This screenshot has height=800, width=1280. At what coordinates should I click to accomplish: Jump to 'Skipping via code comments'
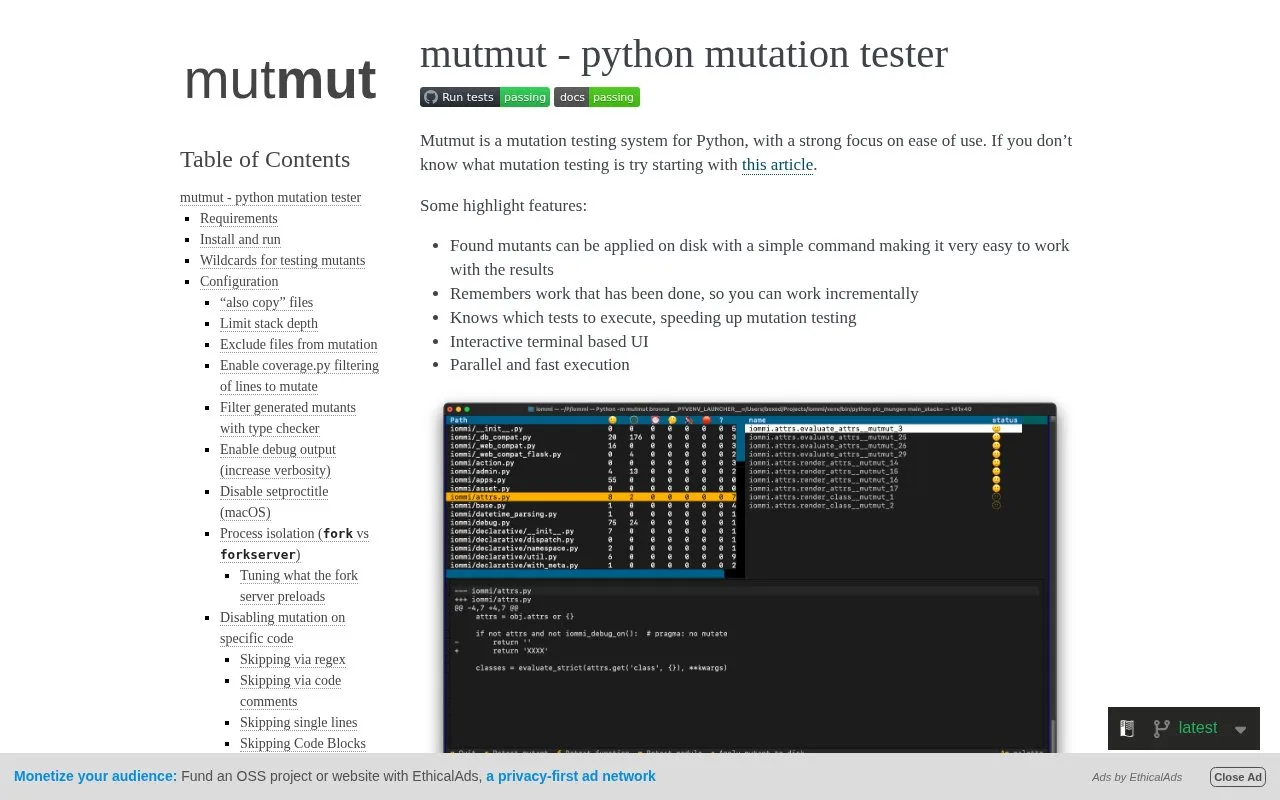coord(290,691)
